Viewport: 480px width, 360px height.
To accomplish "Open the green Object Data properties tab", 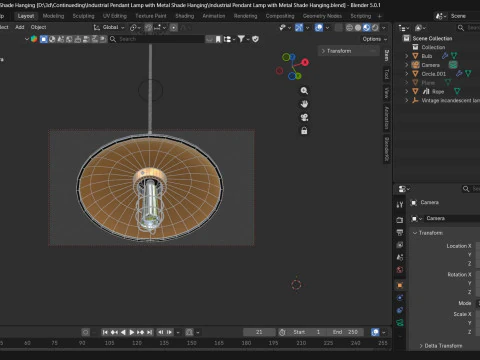I will point(400,322).
